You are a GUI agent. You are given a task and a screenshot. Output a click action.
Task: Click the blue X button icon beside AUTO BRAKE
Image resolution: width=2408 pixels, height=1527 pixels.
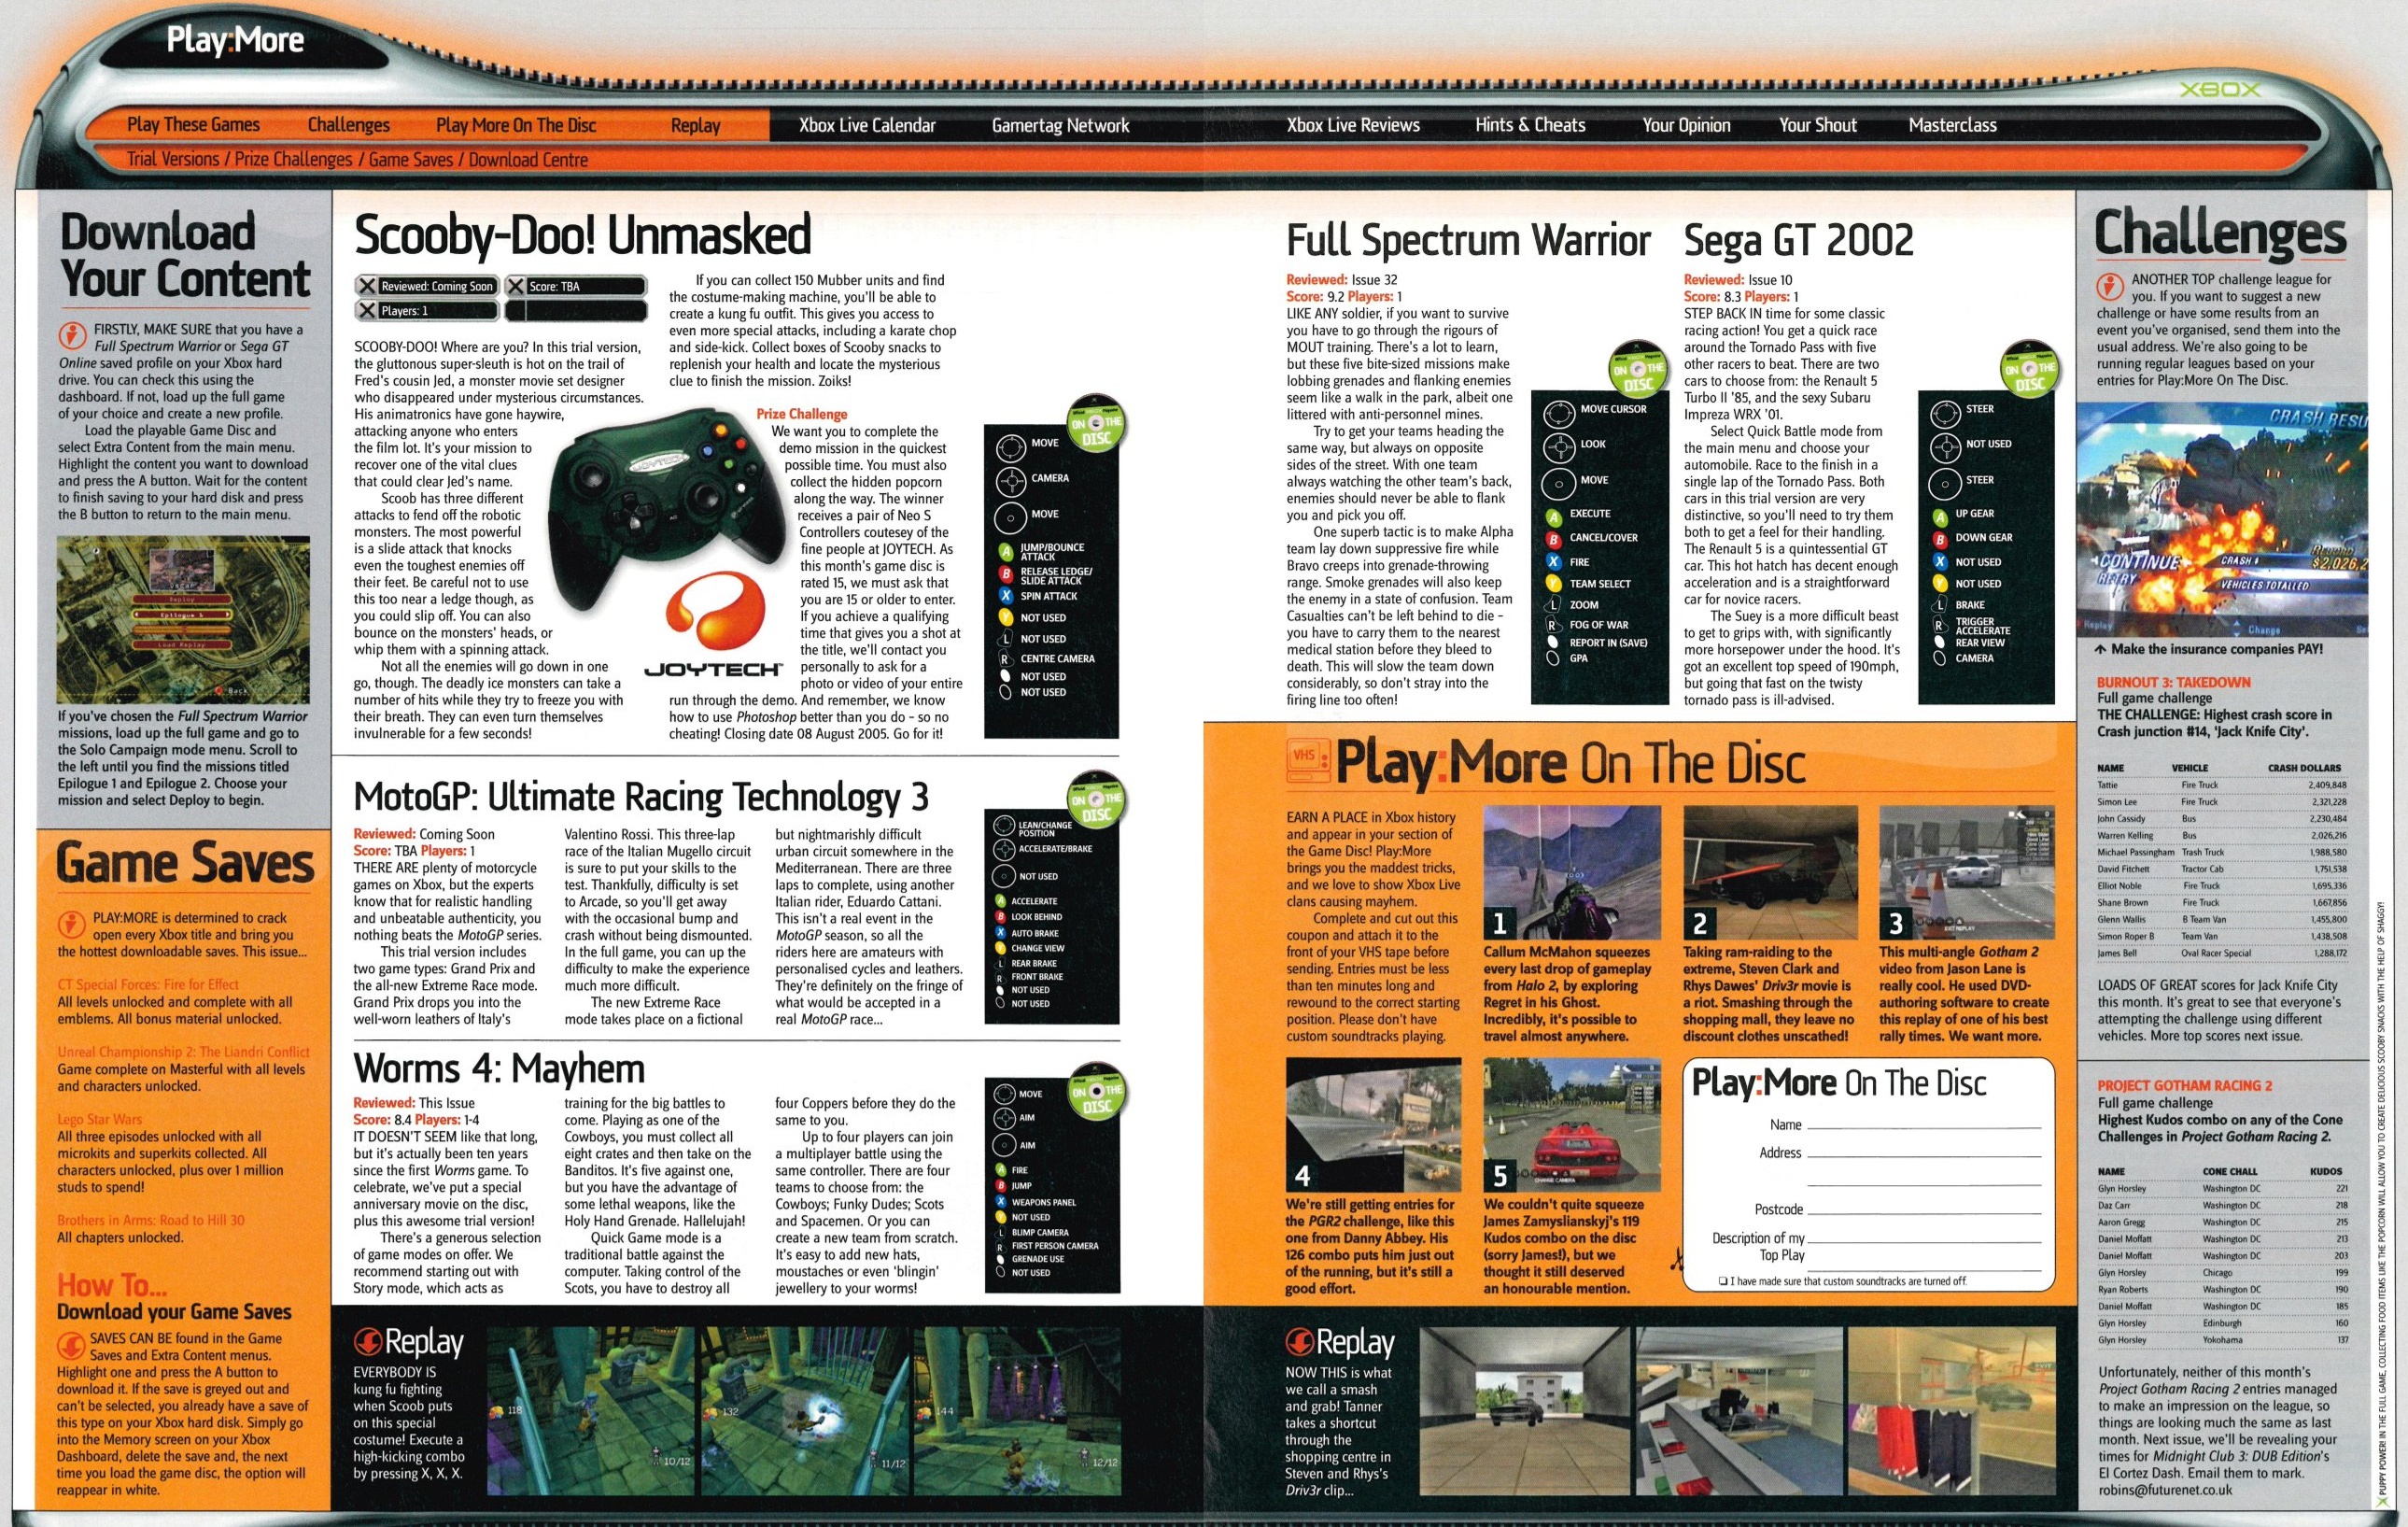click(1000, 933)
